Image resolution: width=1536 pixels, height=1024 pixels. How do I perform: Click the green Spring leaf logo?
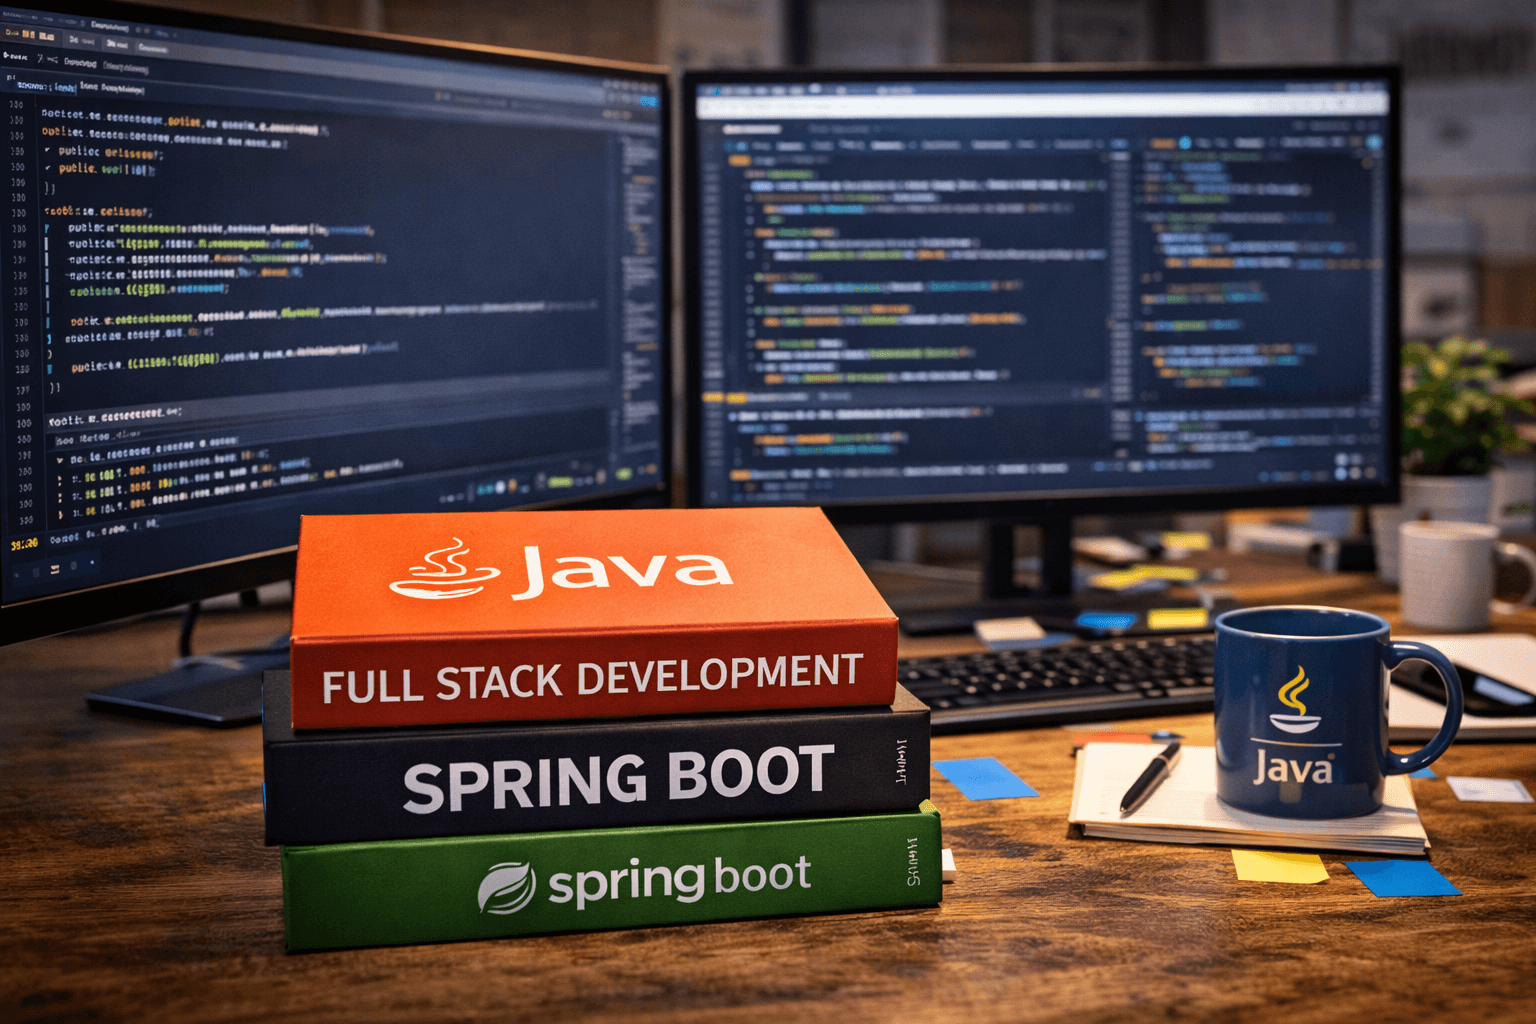tap(506, 887)
